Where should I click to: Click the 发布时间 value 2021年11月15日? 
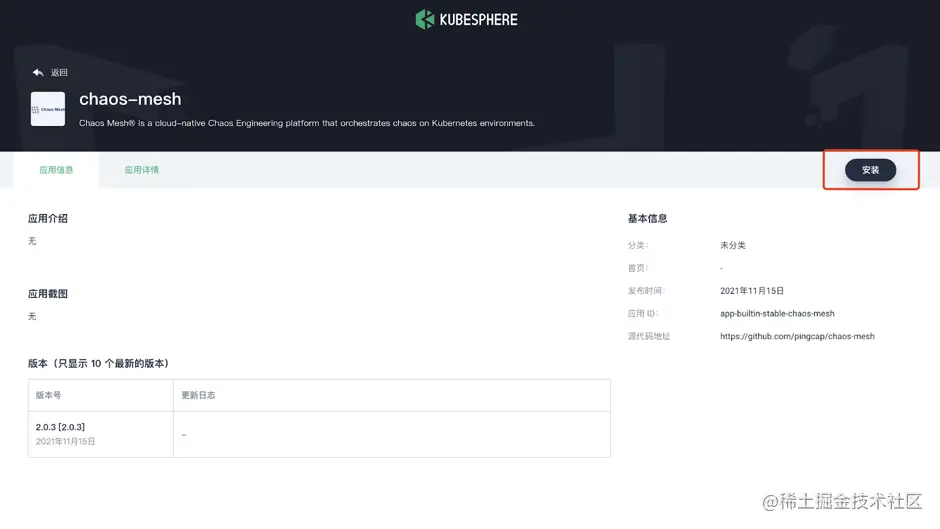click(752, 290)
